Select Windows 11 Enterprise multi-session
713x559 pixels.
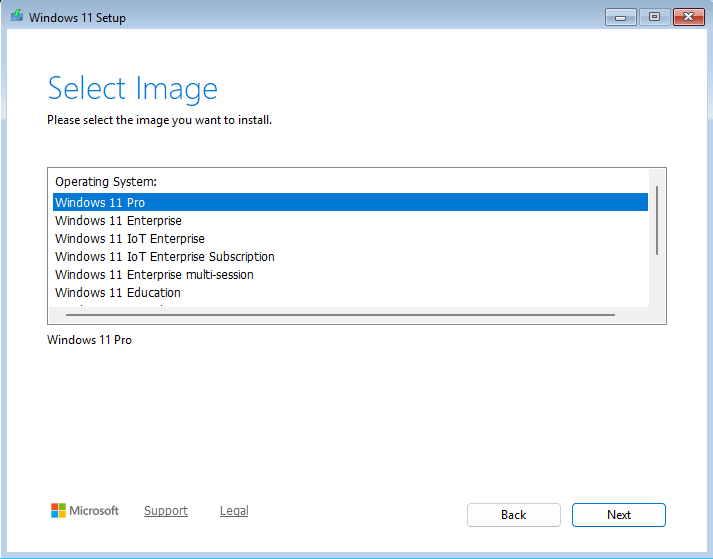(x=154, y=275)
